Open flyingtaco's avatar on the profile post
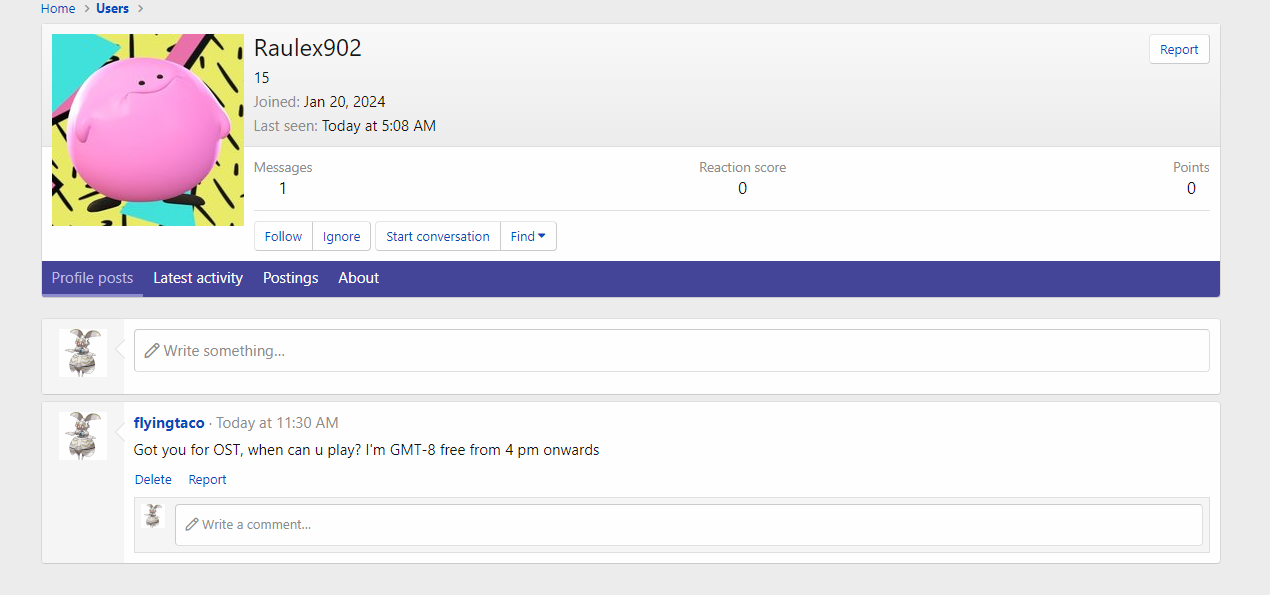This screenshot has width=1270, height=595. [x=83, y=436]
